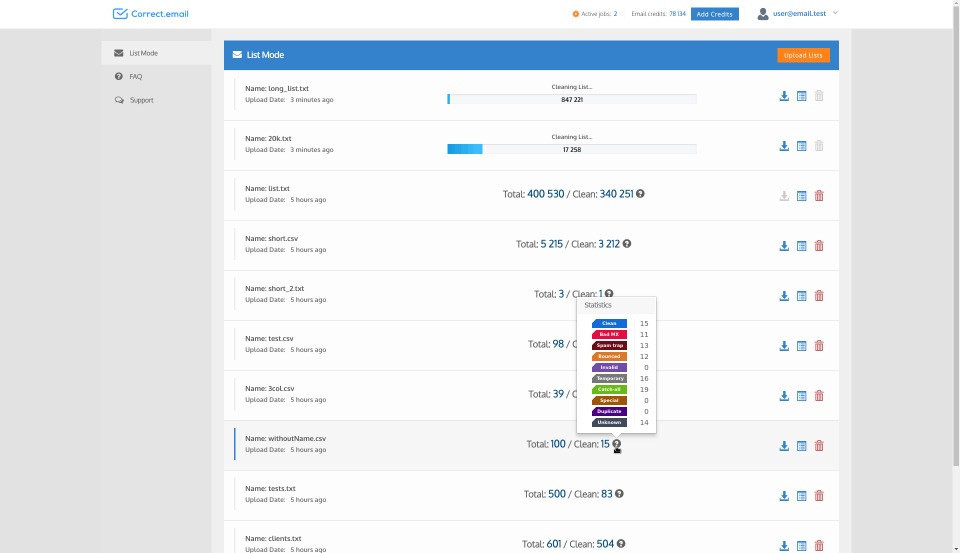Open table view for tests.txt
This screenshot has width=960, height=553.
tap(801, 496)
